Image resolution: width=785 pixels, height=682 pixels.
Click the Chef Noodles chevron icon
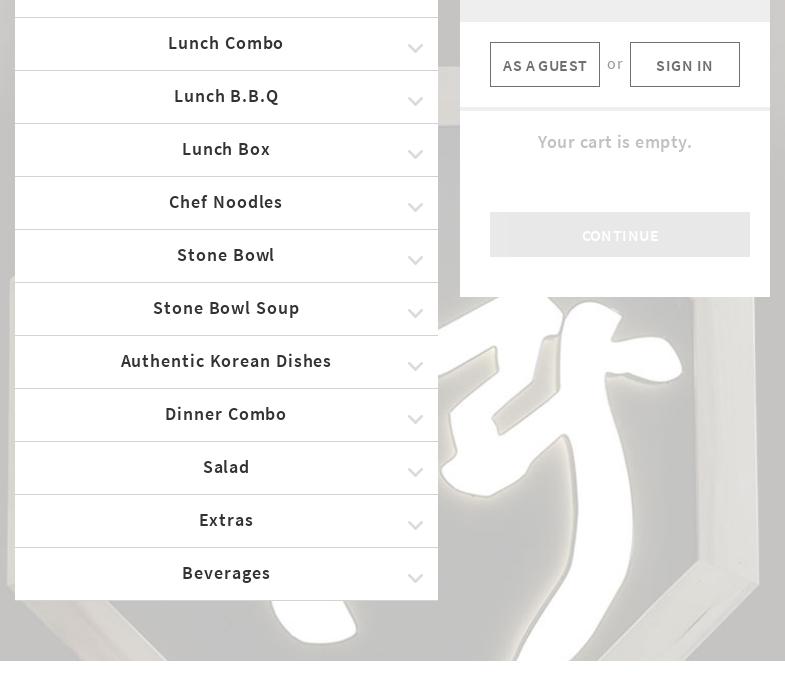tap(415, 207)
